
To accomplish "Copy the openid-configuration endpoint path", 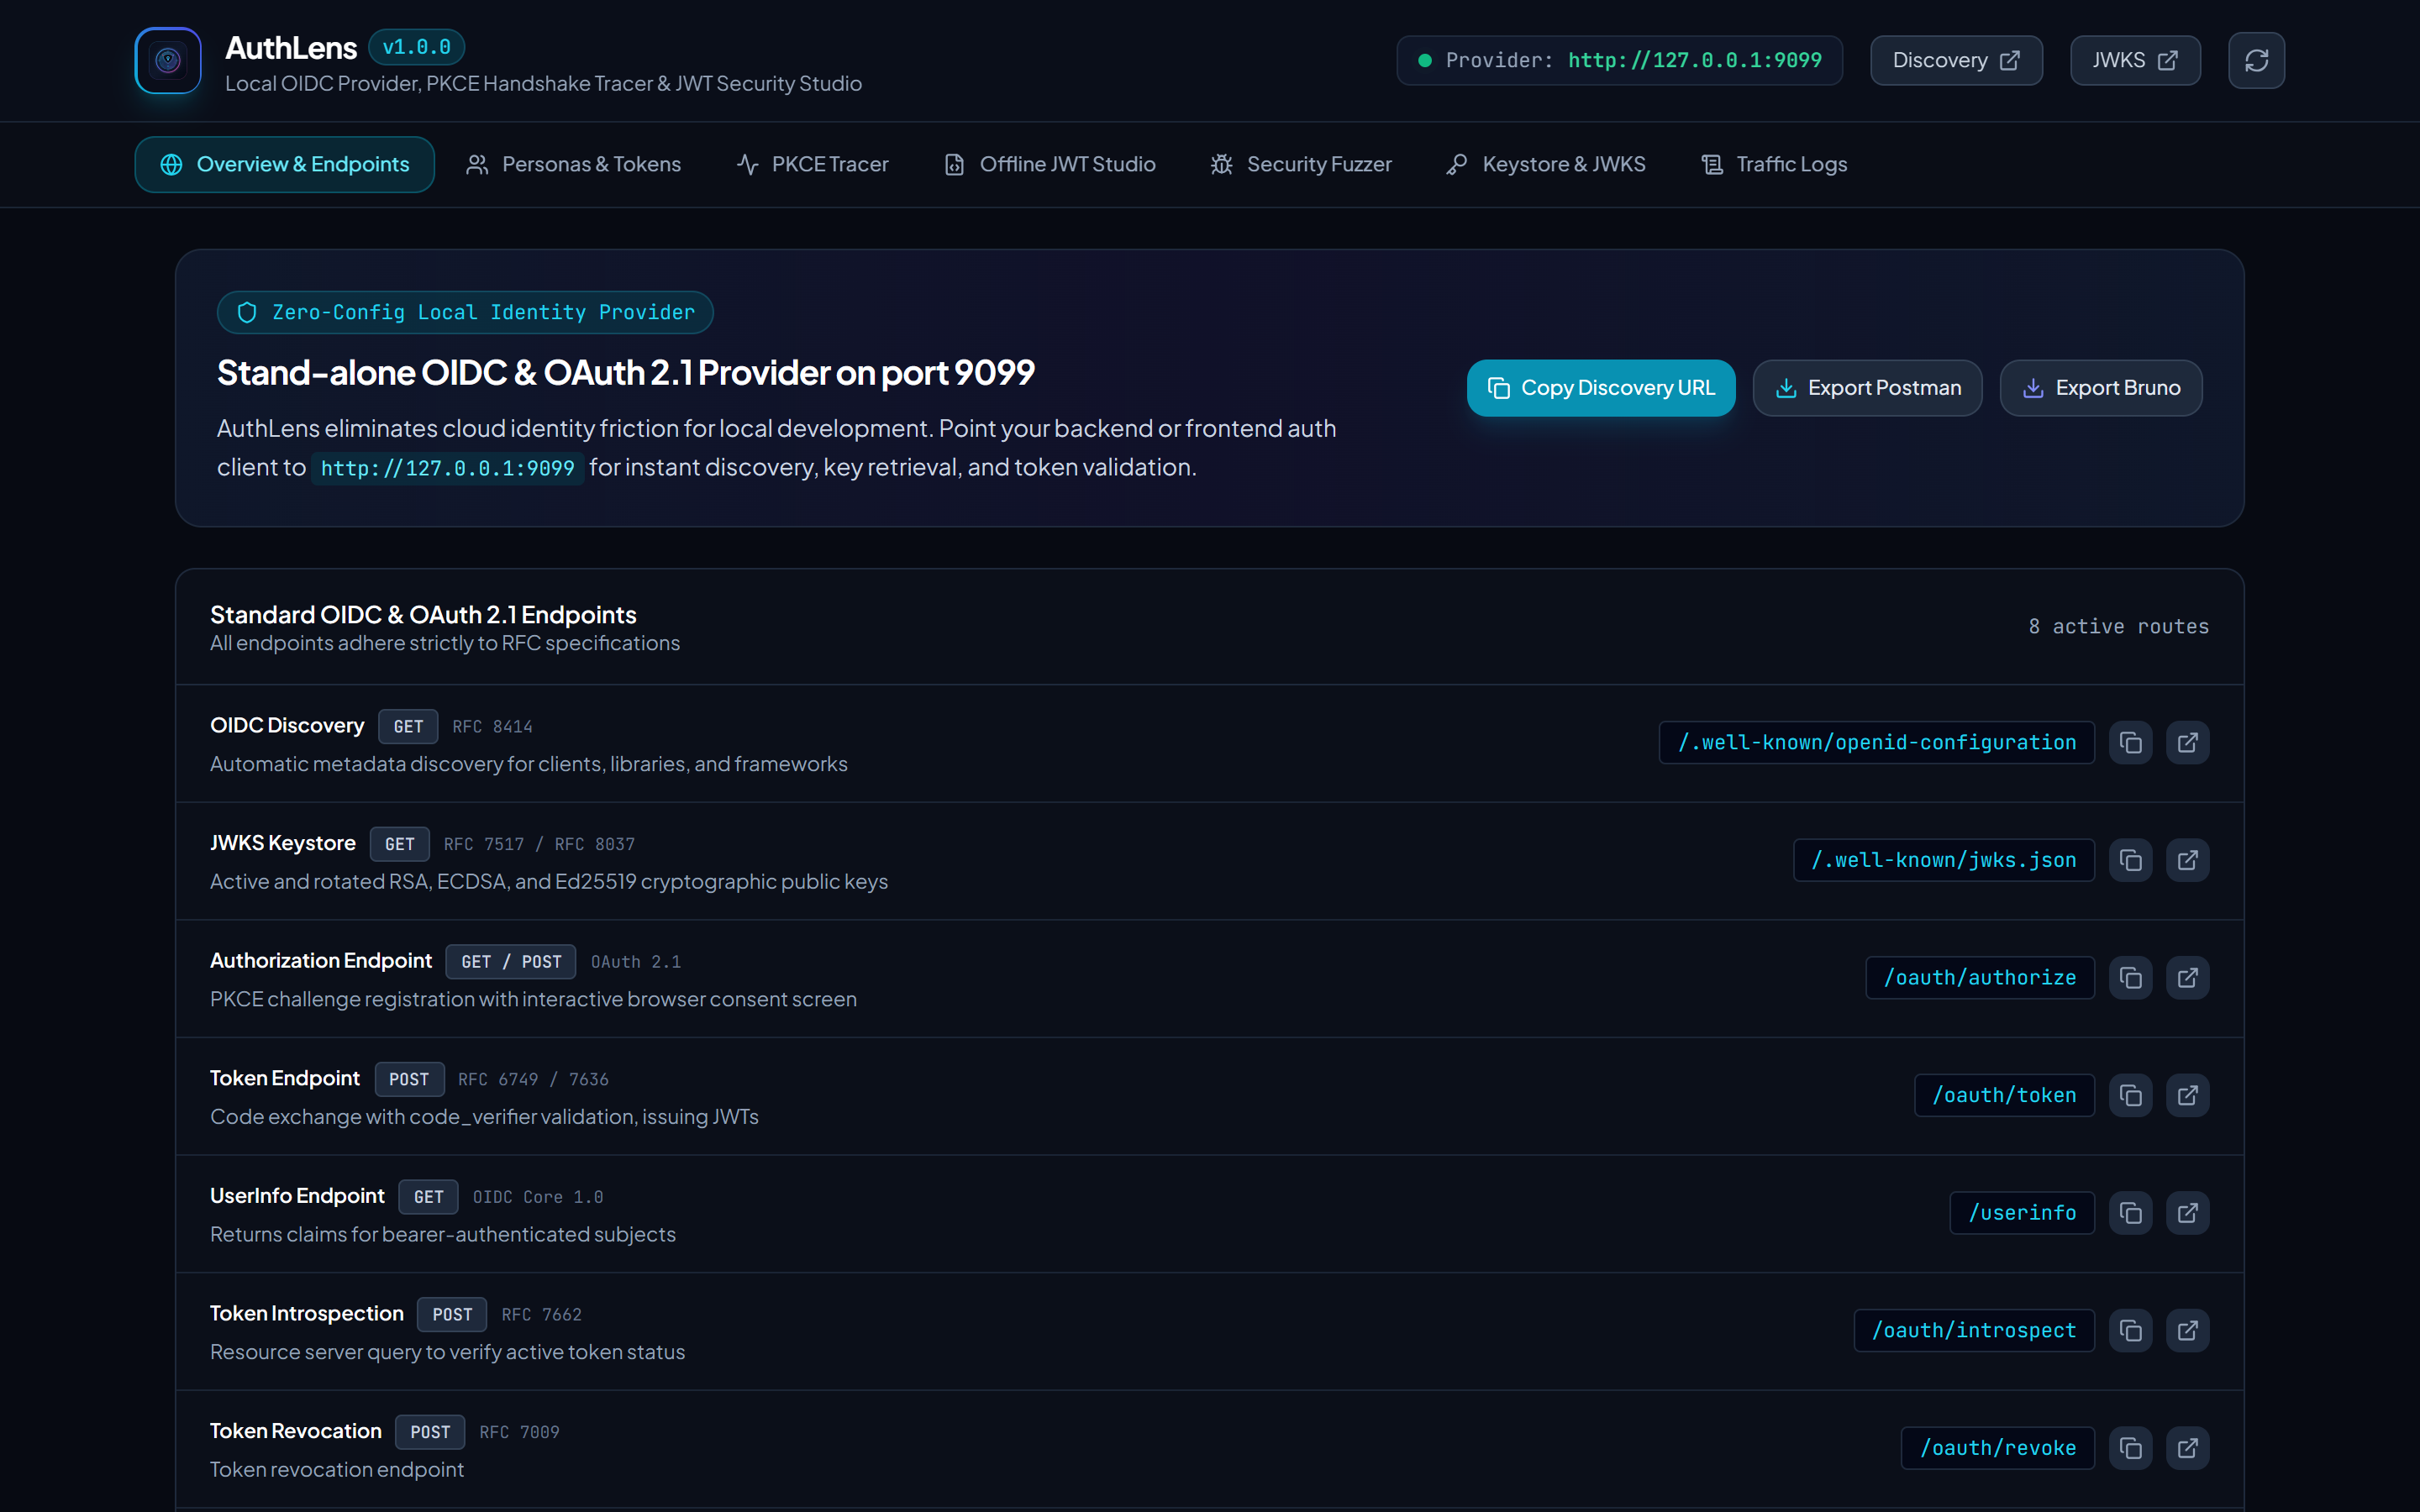I will click(2130, 743).
